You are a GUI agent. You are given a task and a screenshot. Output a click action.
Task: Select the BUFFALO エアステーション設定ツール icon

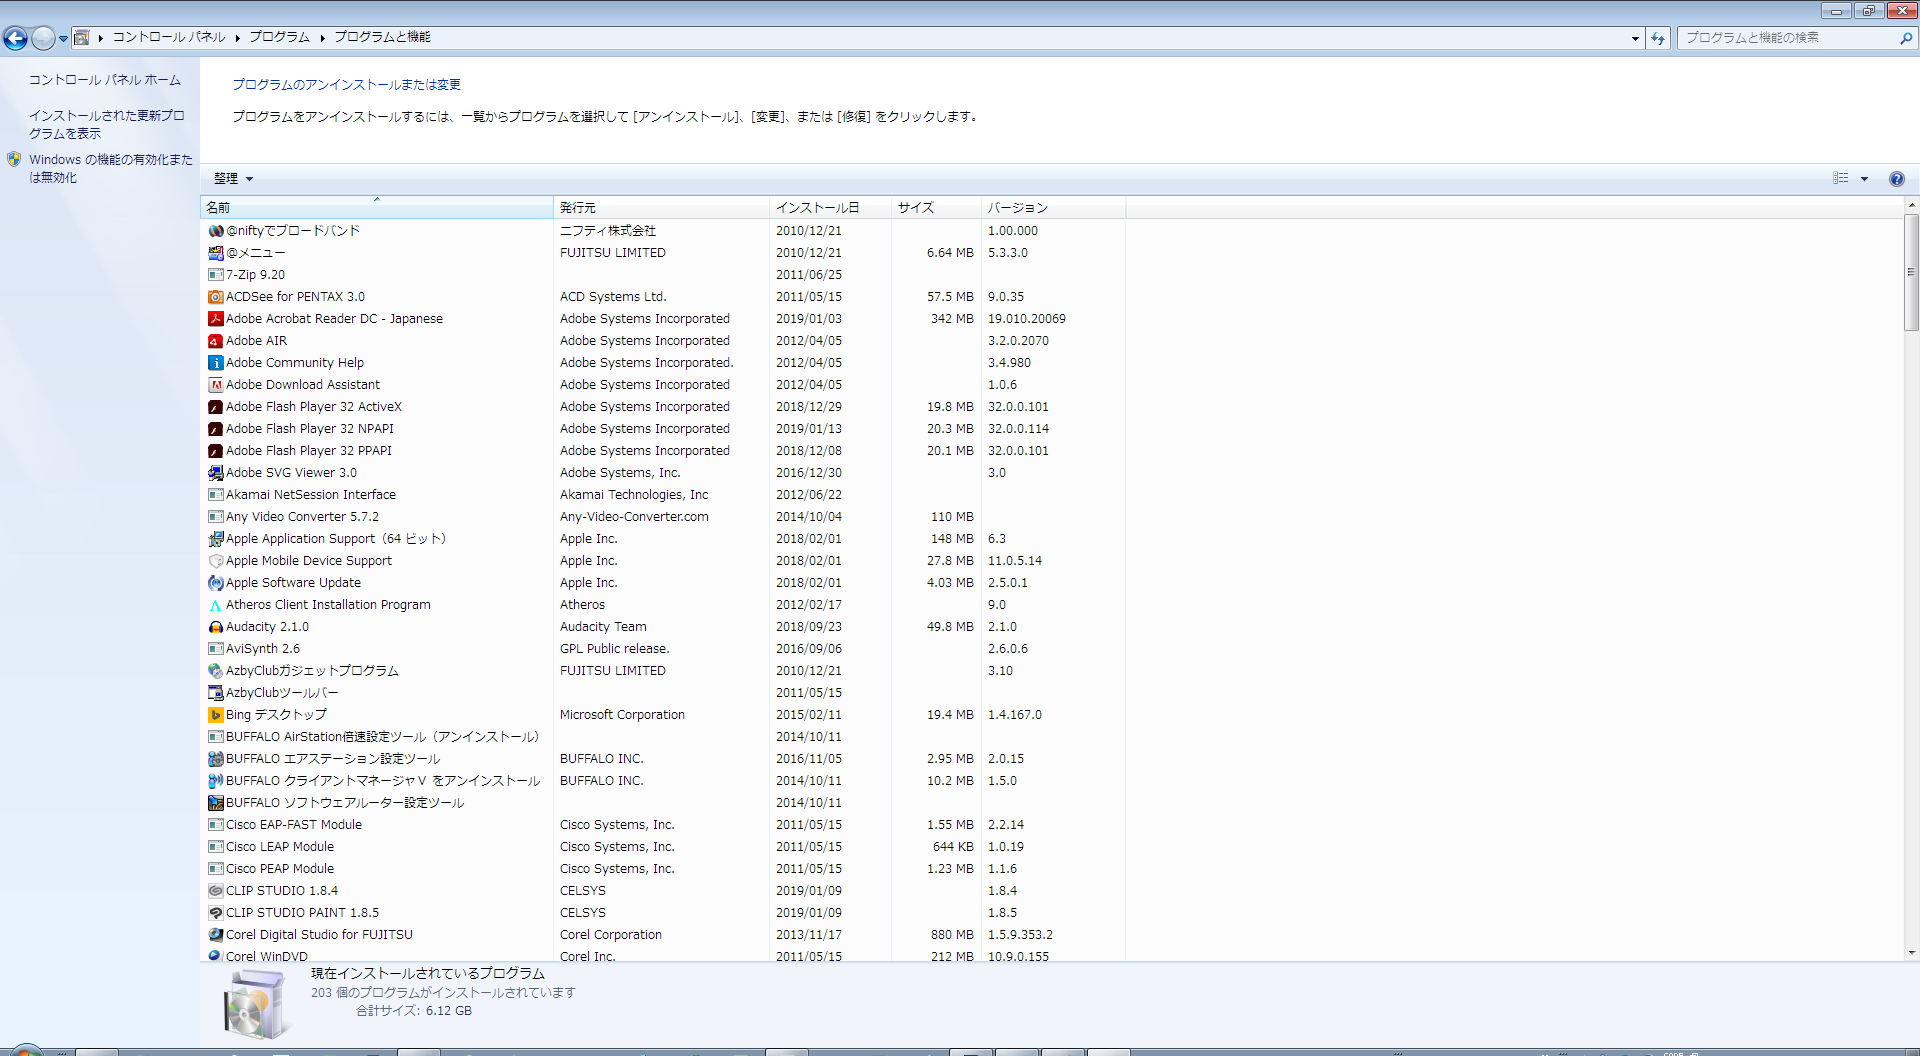pos(215,759)
